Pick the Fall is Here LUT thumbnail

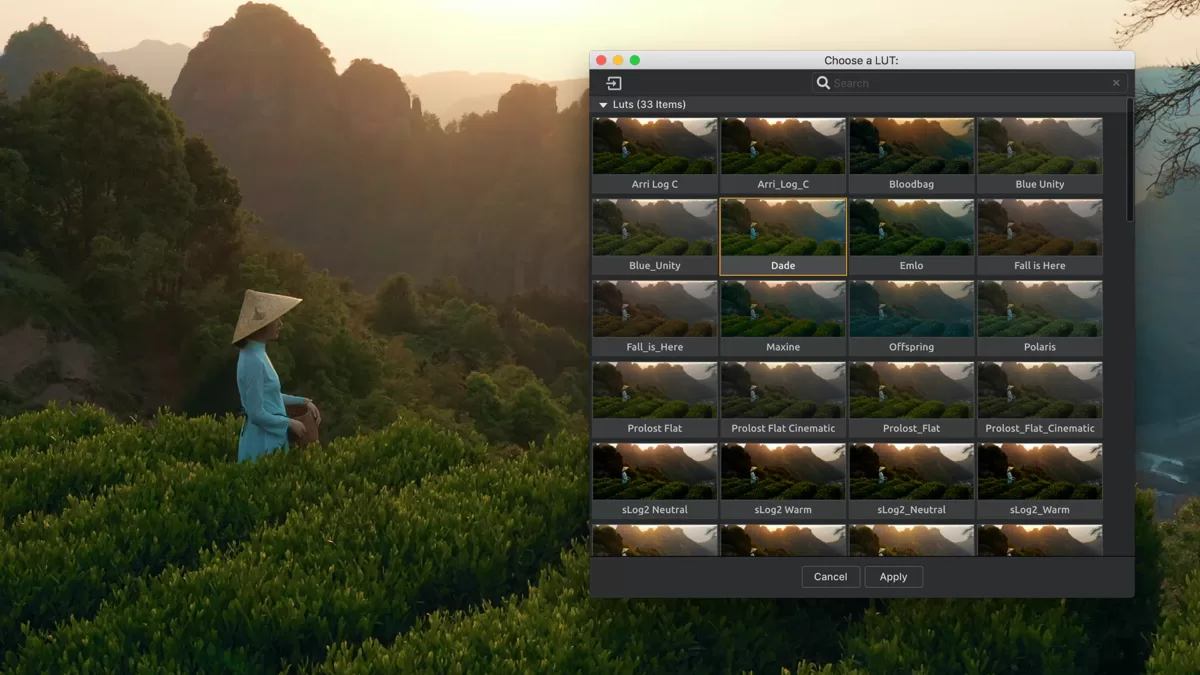tap(1040, 237)
